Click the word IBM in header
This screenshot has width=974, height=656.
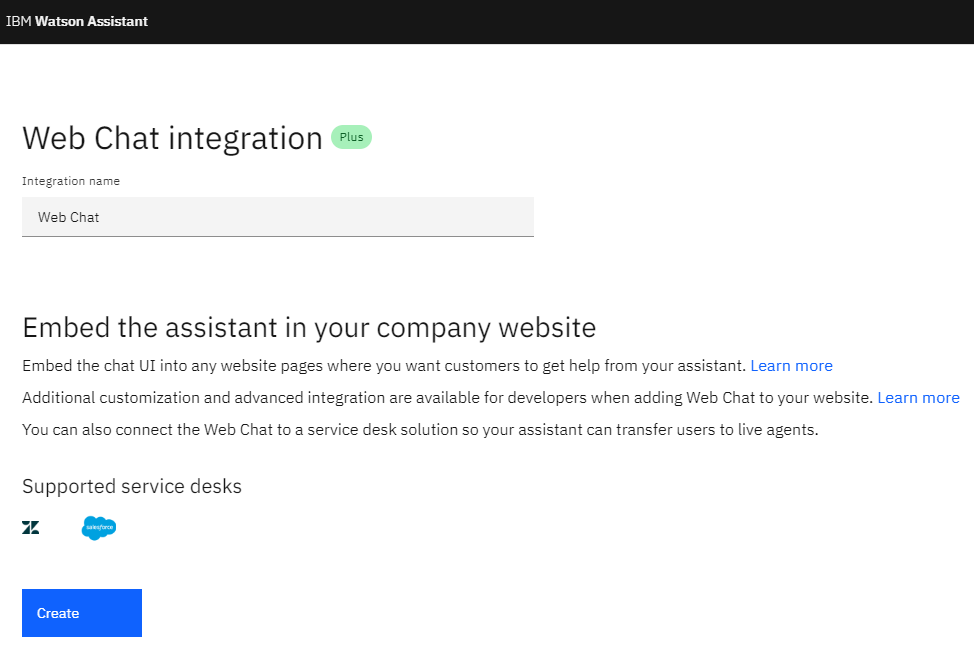(x=18, y=21)
